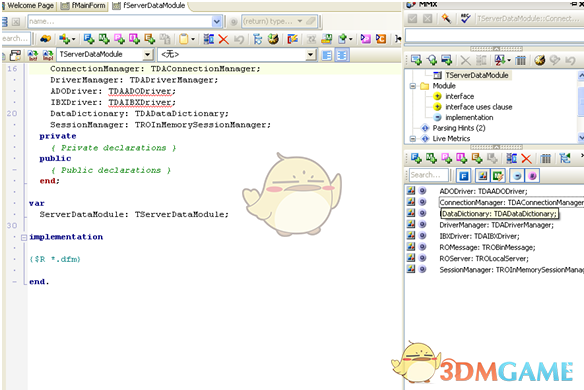Click the Add Field (F) icon in editor toolbar
The image size is (584, 390).
pyautogui.click(x=89, y=38)
